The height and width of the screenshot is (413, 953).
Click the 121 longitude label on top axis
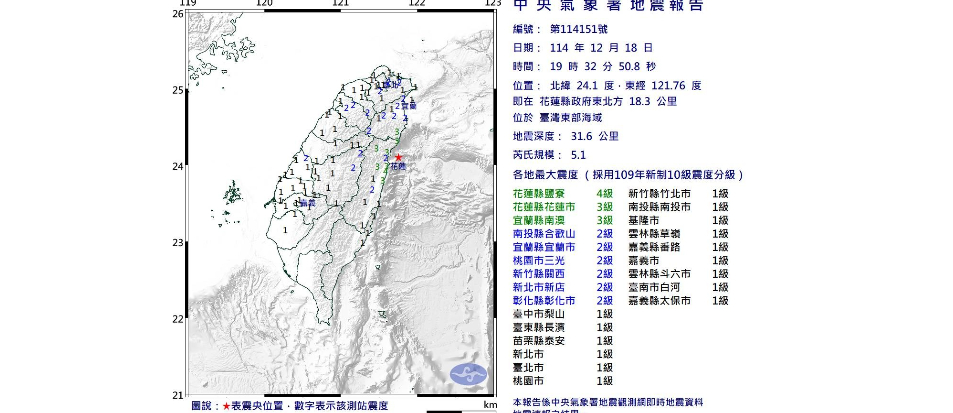(x=341, y=4)
